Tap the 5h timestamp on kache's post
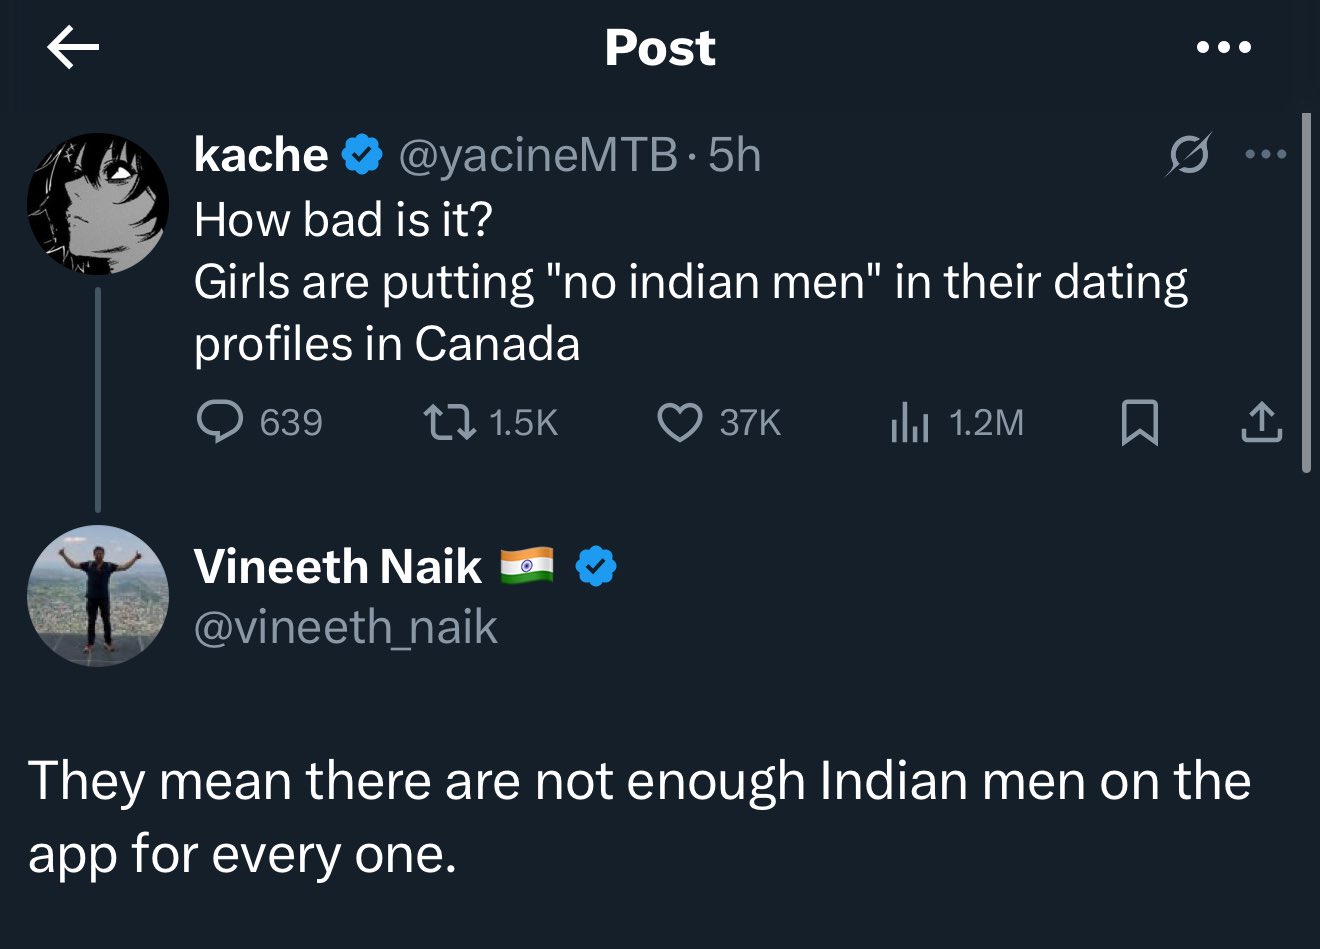Viewport: 1320px width, 949px height. click(x=735, y=155)
